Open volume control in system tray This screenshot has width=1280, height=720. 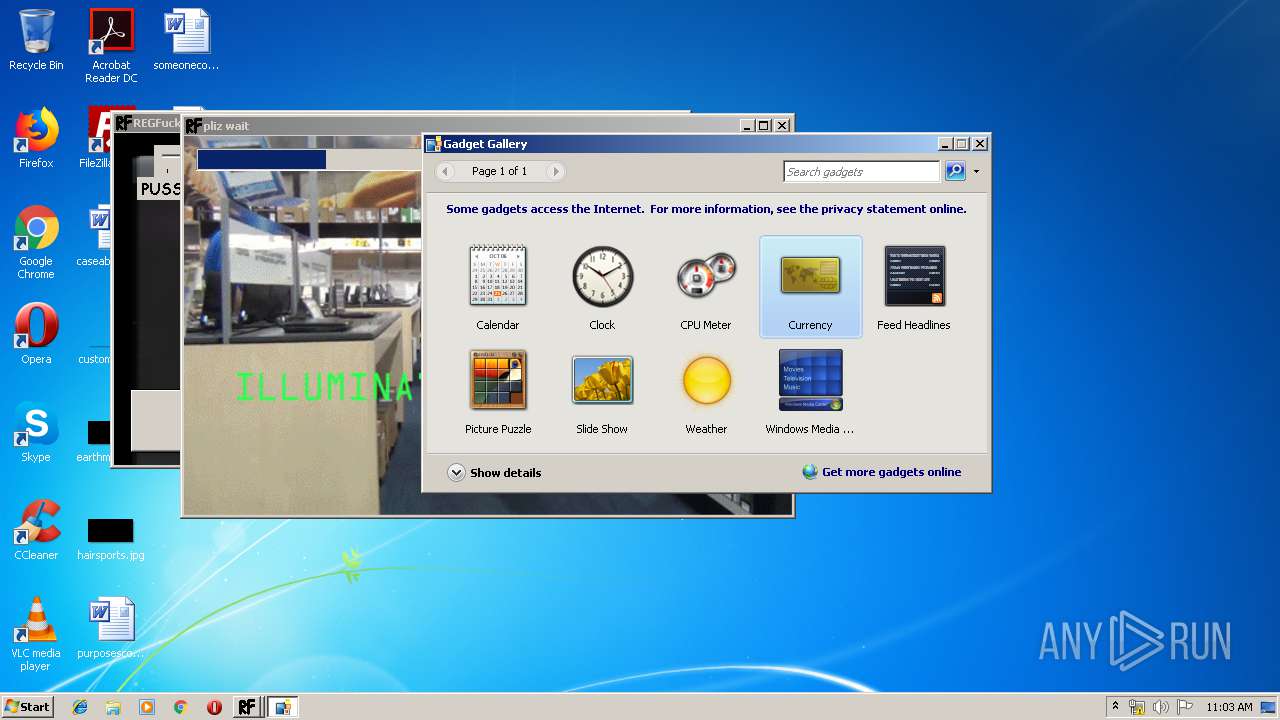click(x=1161, y=707)
